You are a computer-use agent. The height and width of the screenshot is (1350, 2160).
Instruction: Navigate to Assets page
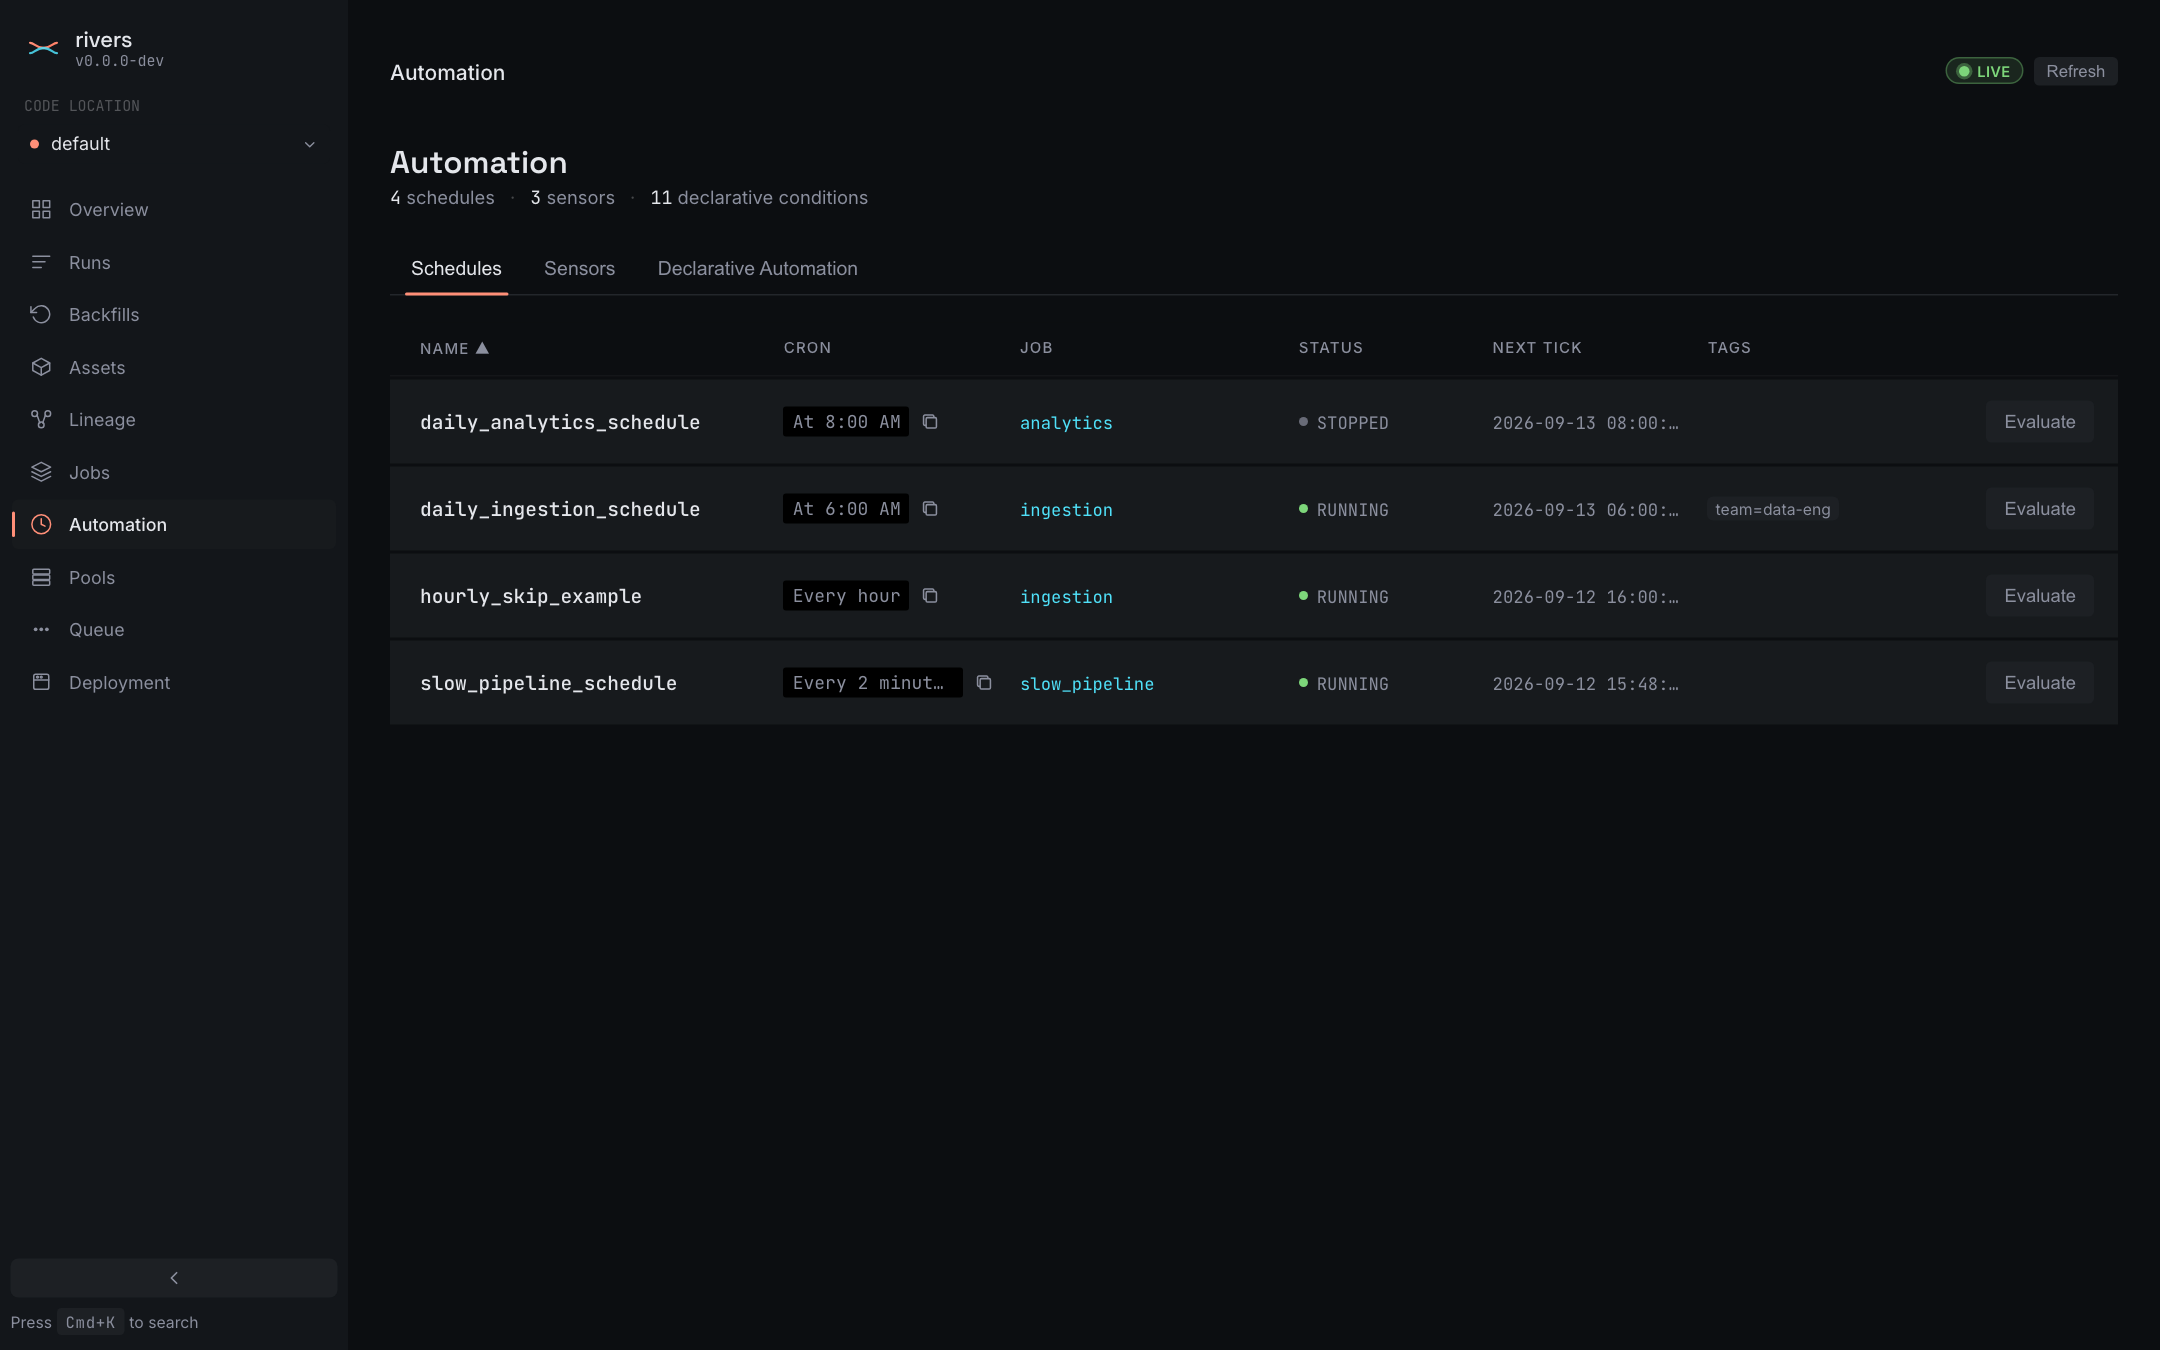pyautogui.click(x=174, y=367)
